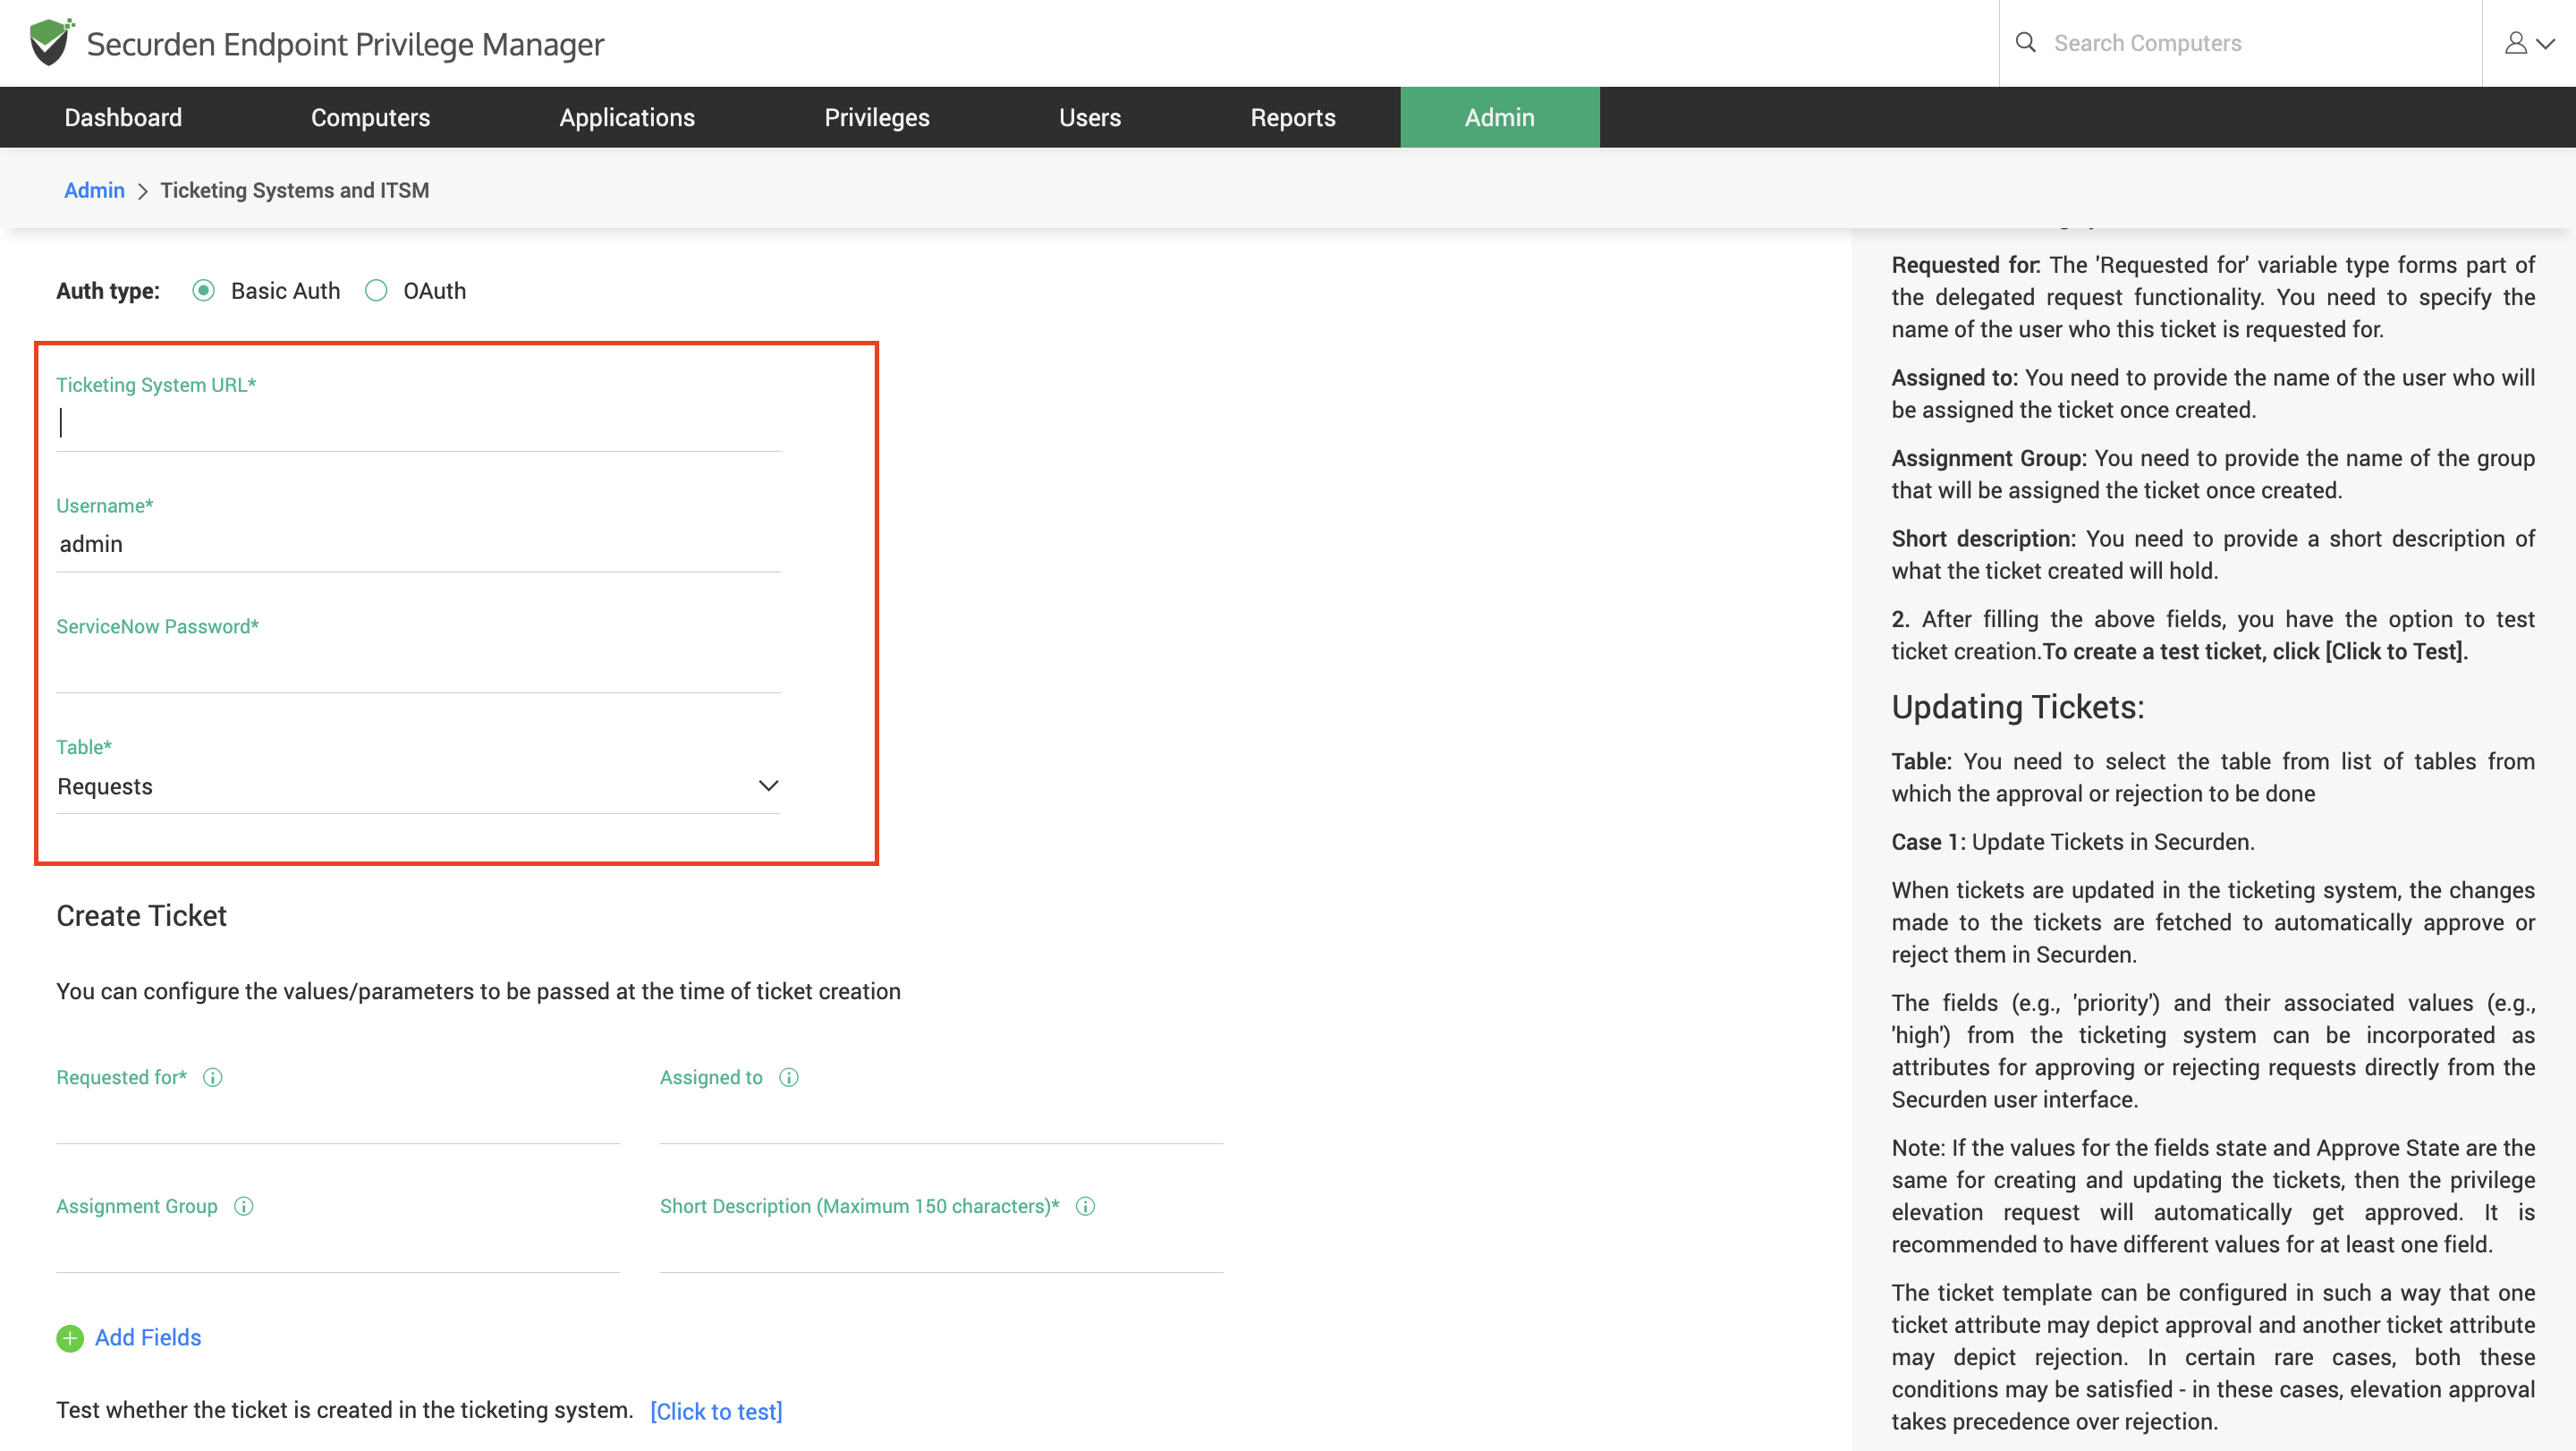2576x1451 pixels.
Task: Show info for Short Description field
Action: point(1085,1206)
